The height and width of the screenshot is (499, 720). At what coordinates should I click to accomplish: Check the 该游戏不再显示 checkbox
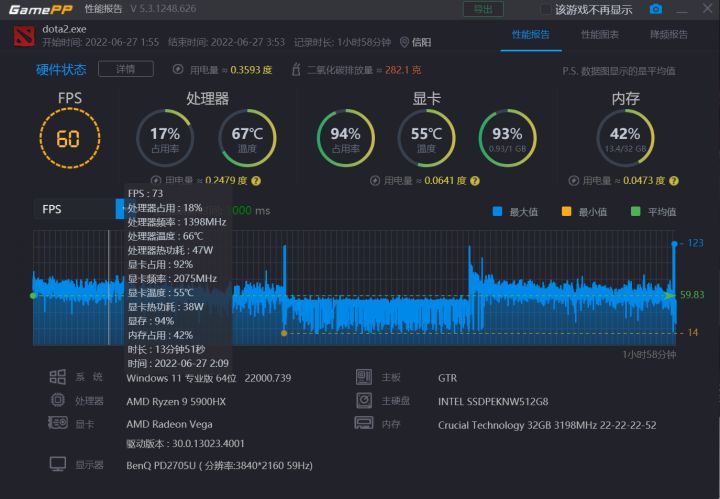tap(546, 10)
